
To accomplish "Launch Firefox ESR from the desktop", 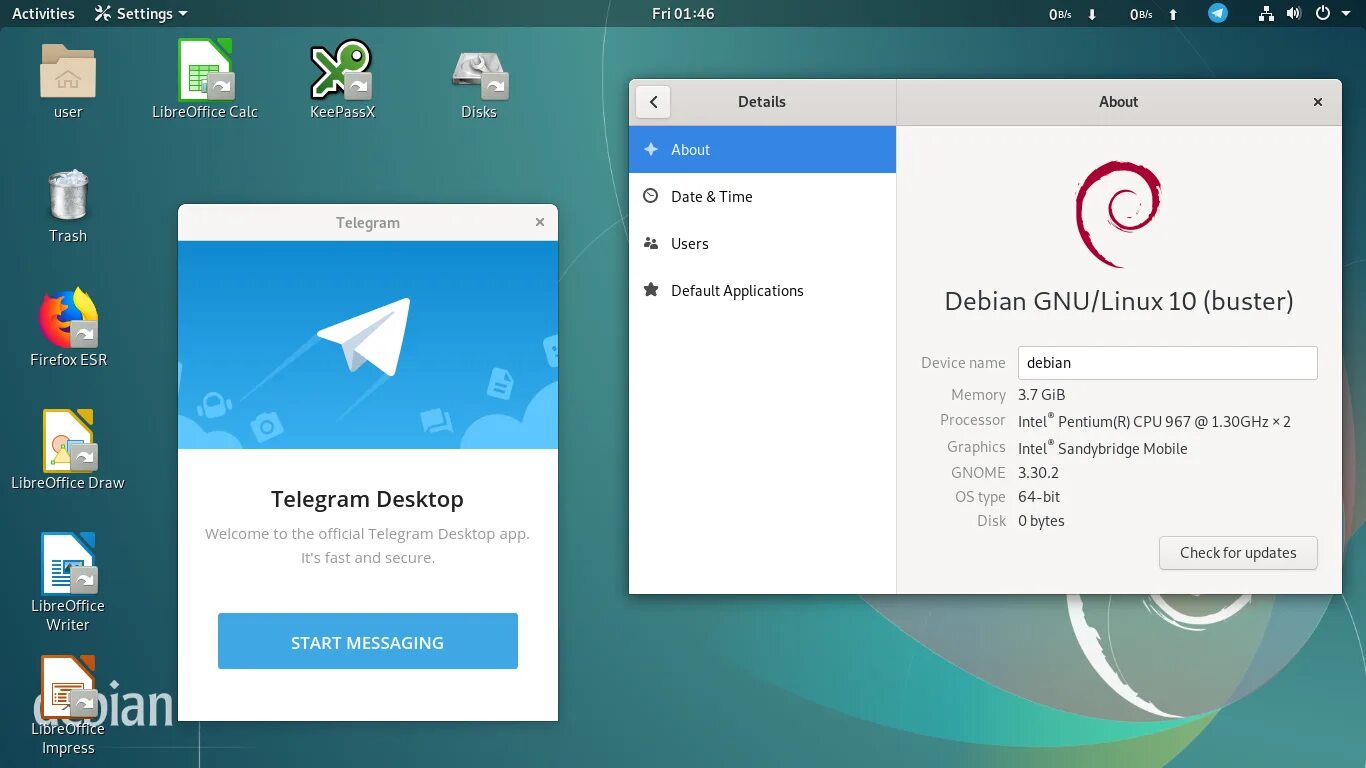I will click(68, 318).
